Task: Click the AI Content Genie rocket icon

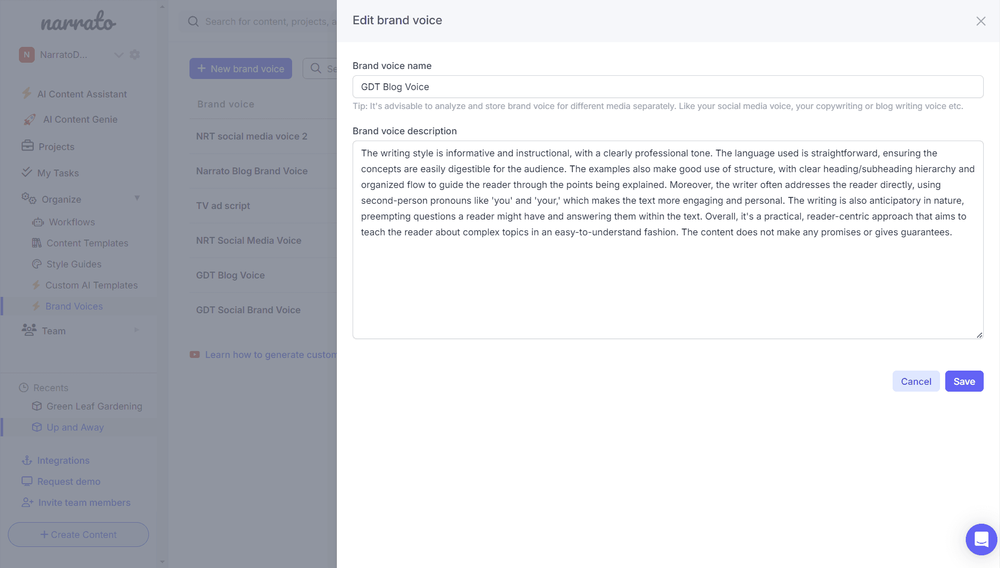Action: 29,119
